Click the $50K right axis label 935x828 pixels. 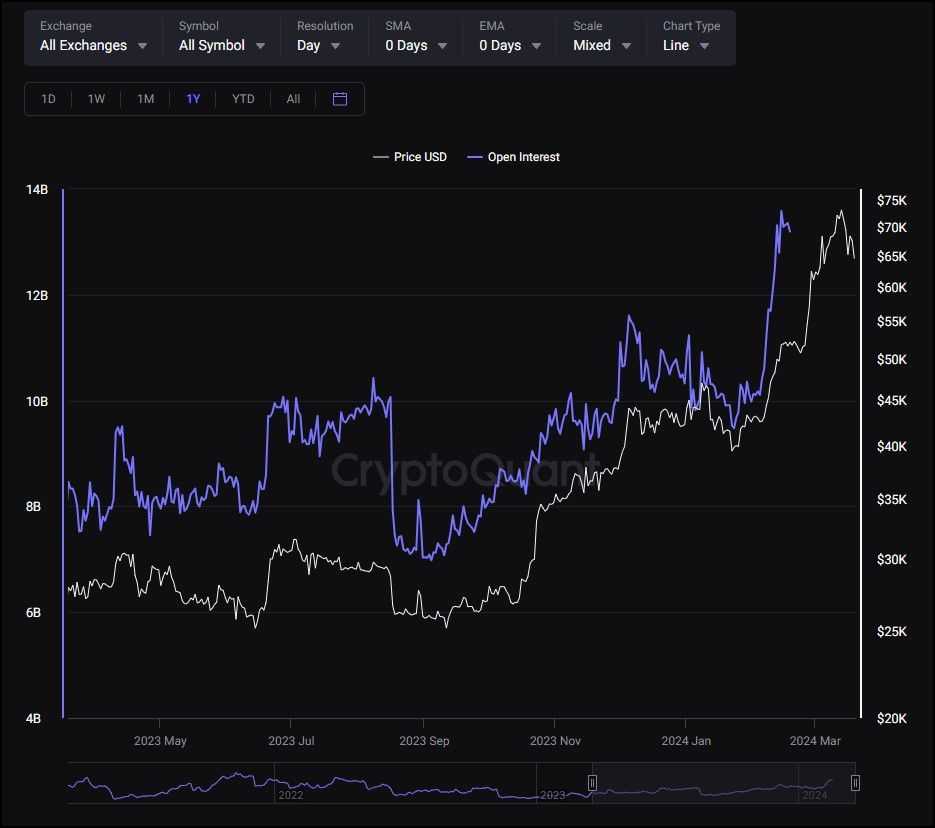point(891,359)
